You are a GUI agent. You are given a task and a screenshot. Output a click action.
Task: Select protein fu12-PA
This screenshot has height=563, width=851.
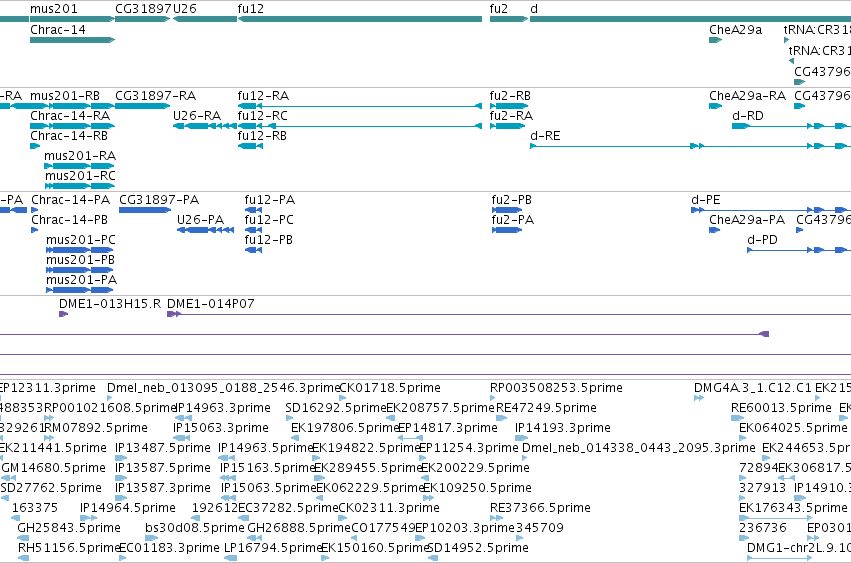(x=270, y=200)
